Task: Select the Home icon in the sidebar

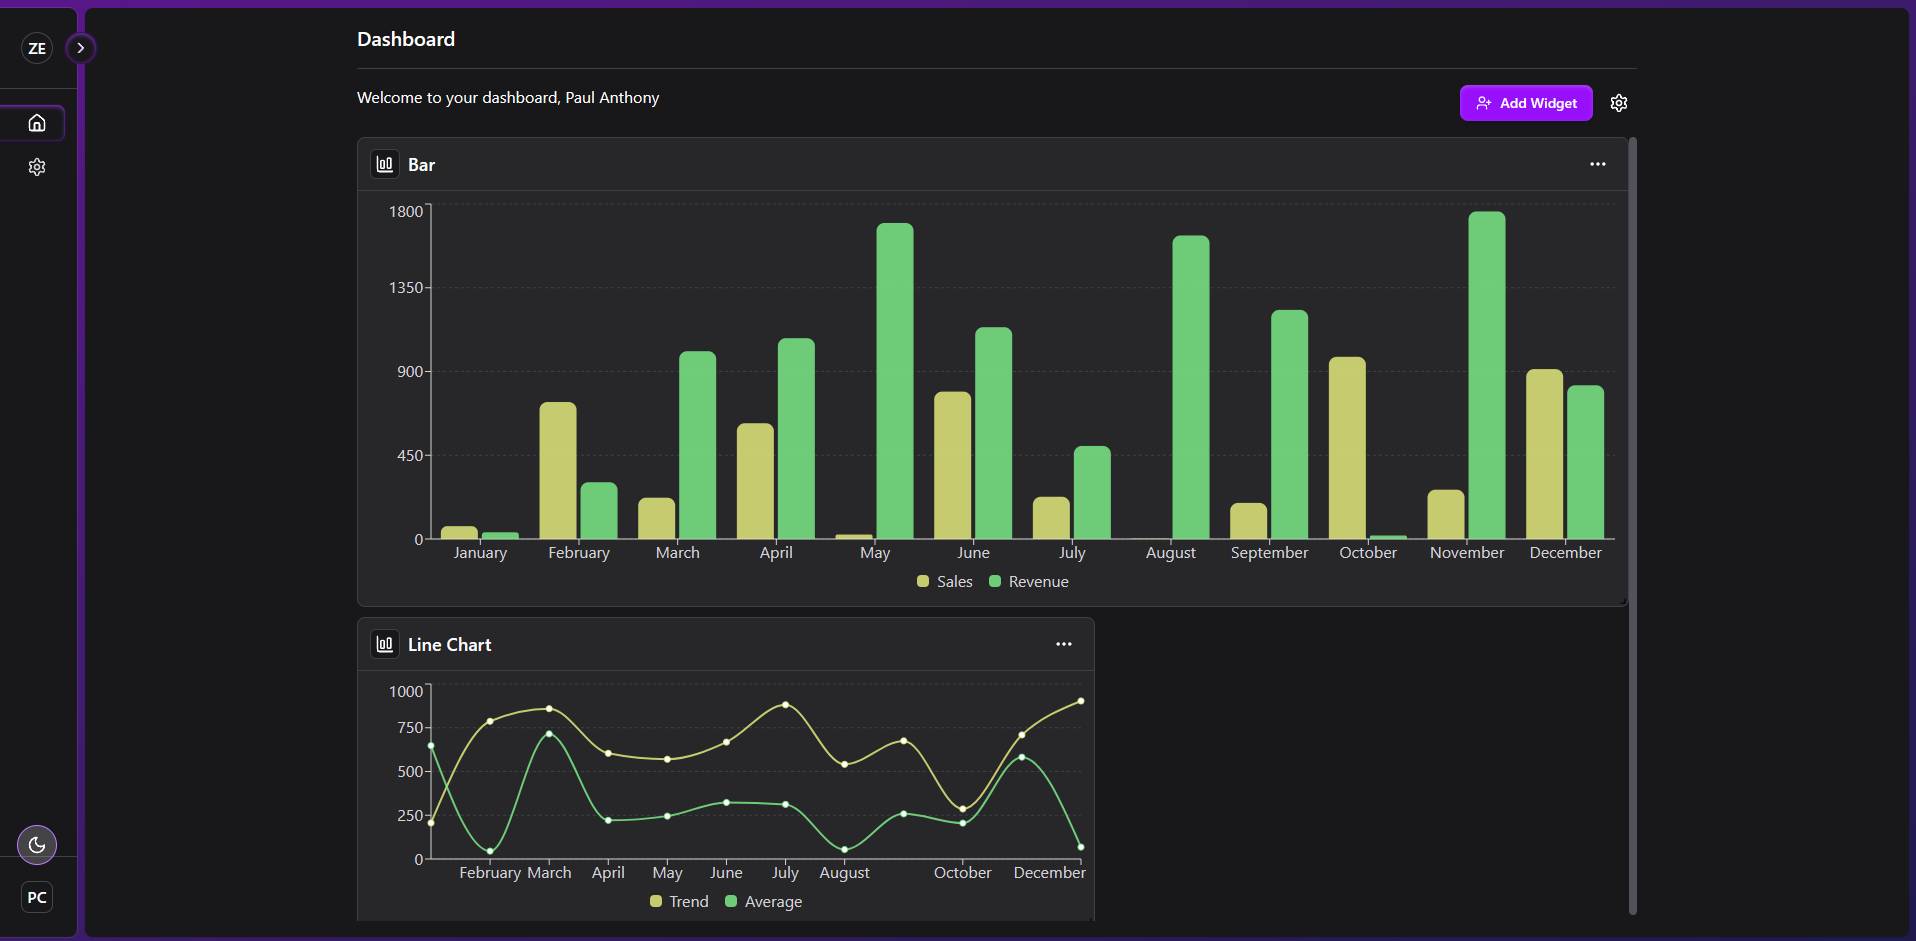Action: [x=36, y=122]
